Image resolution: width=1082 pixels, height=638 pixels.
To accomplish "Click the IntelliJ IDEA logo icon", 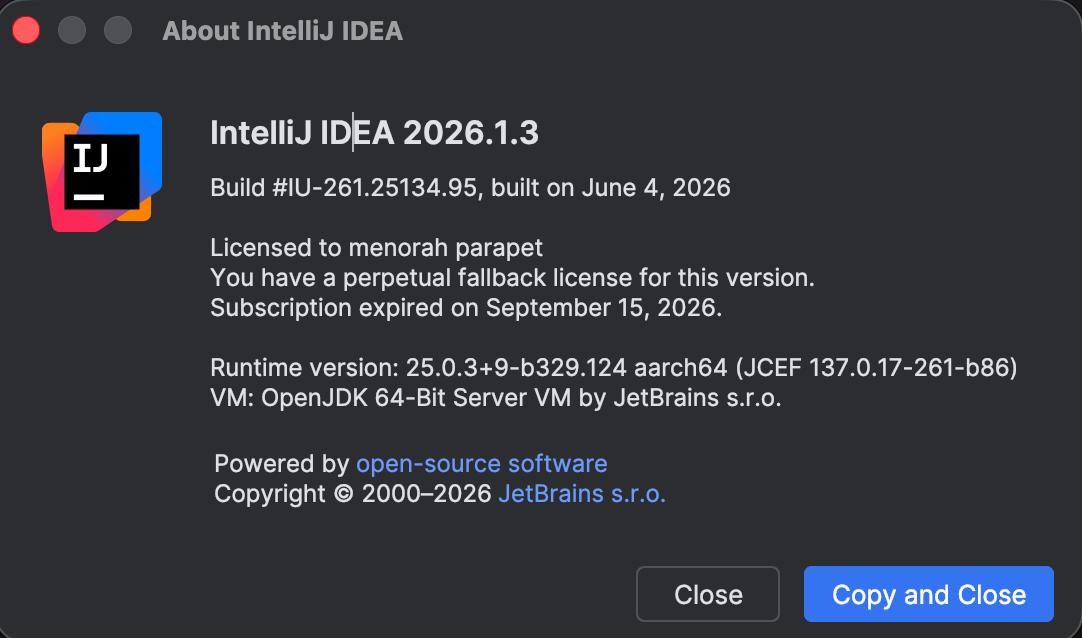I will [x=102, y=172].
